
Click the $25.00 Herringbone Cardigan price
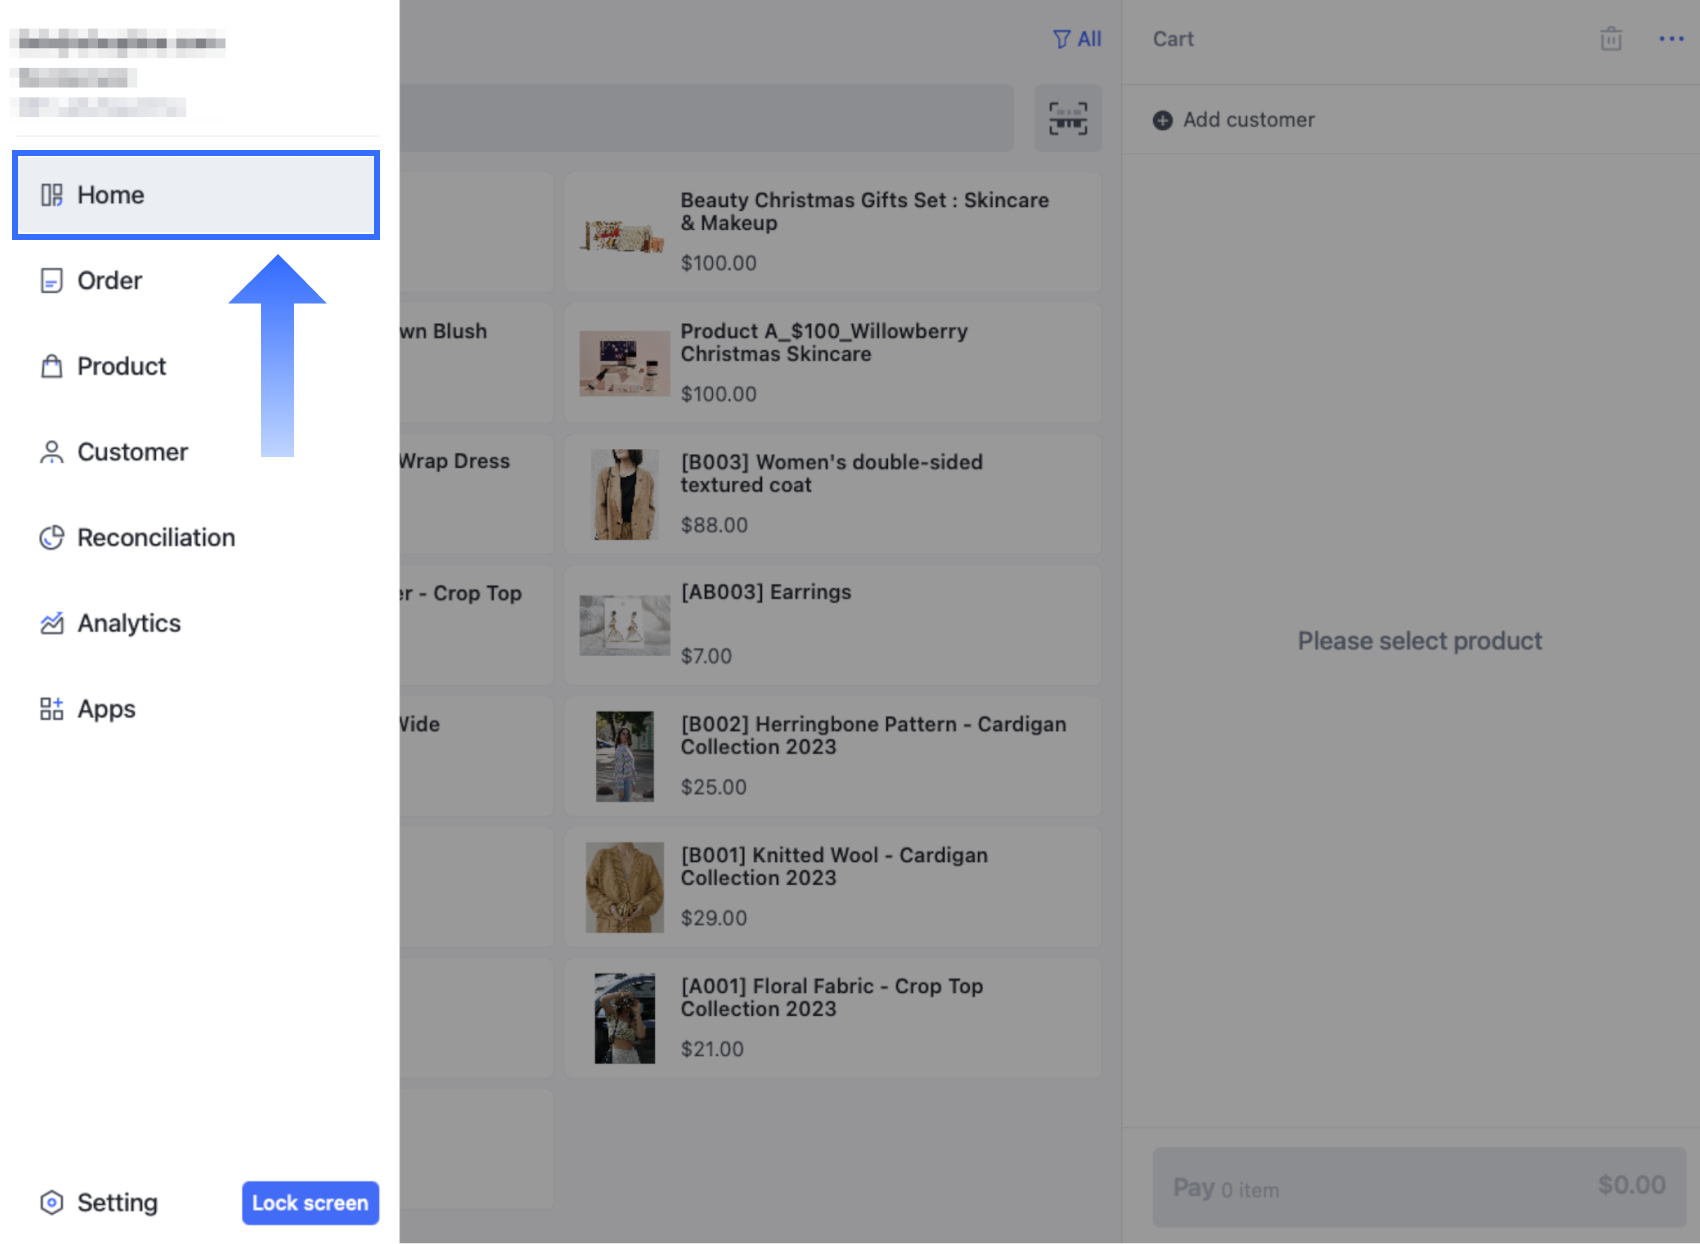coord(713,787)
